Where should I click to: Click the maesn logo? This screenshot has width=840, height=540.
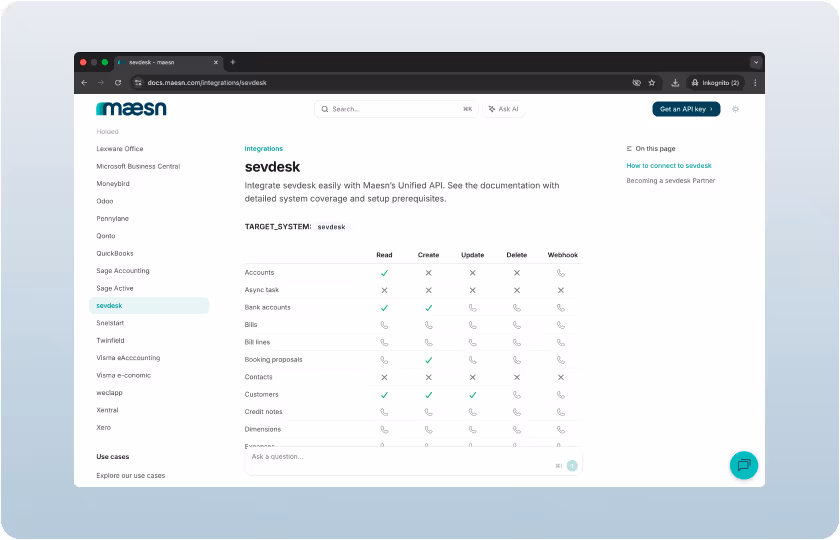click(131, 109)
